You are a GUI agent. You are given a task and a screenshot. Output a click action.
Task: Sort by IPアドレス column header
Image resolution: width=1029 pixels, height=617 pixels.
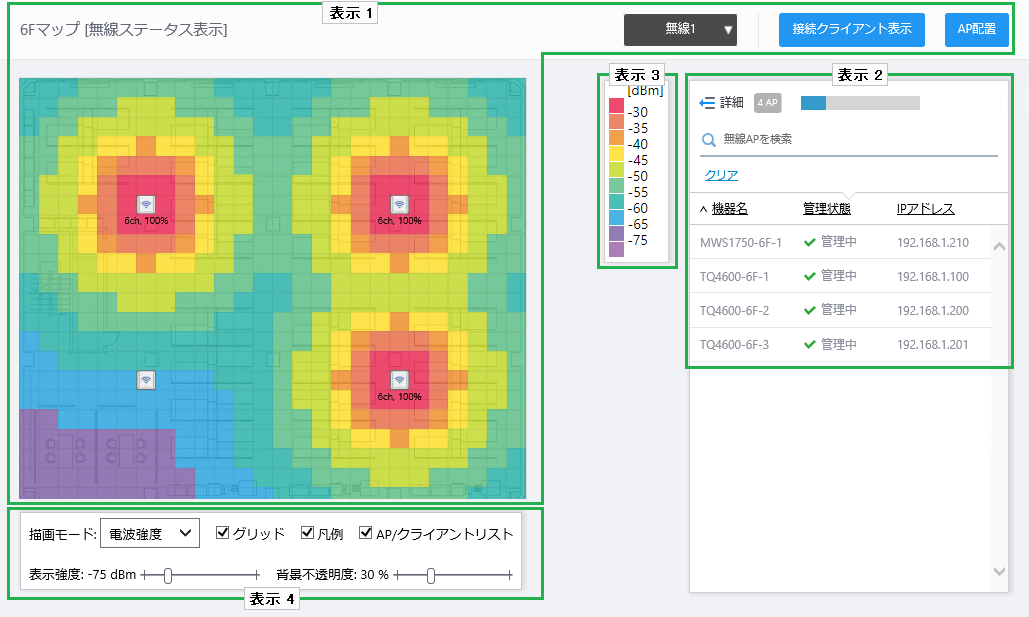pos(925,209)
